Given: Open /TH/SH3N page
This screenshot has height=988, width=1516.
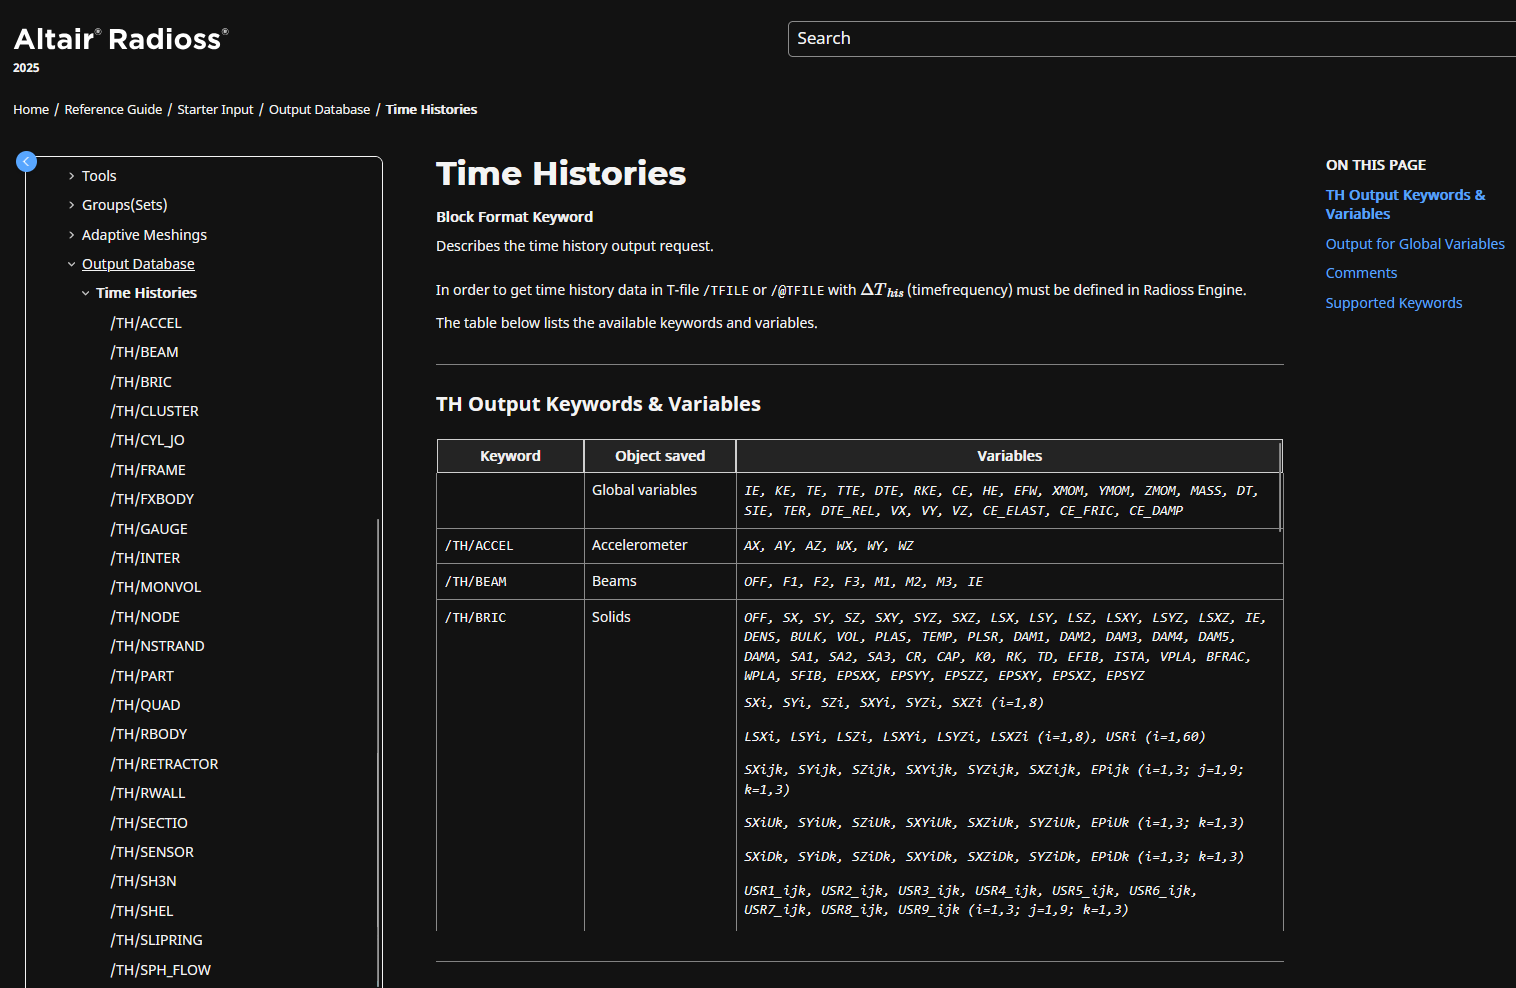Looking at the screenshot, I should coord(143,881).
